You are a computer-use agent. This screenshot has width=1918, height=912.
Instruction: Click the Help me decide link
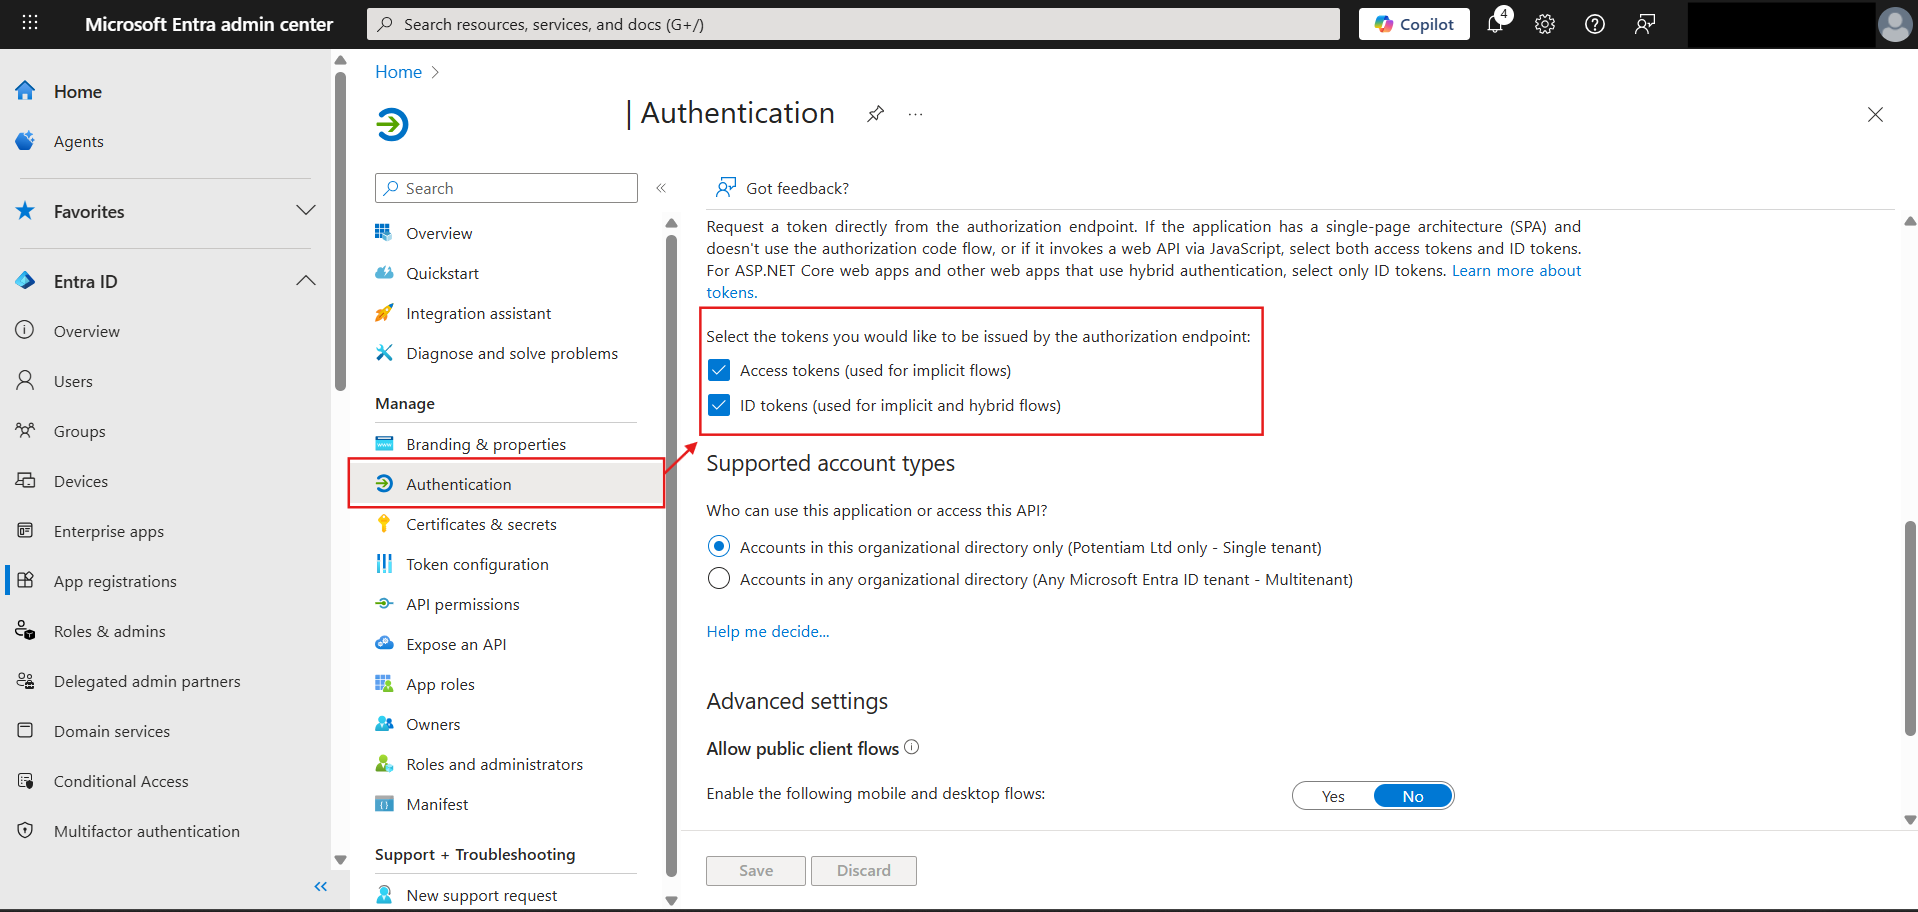(767, 631)
